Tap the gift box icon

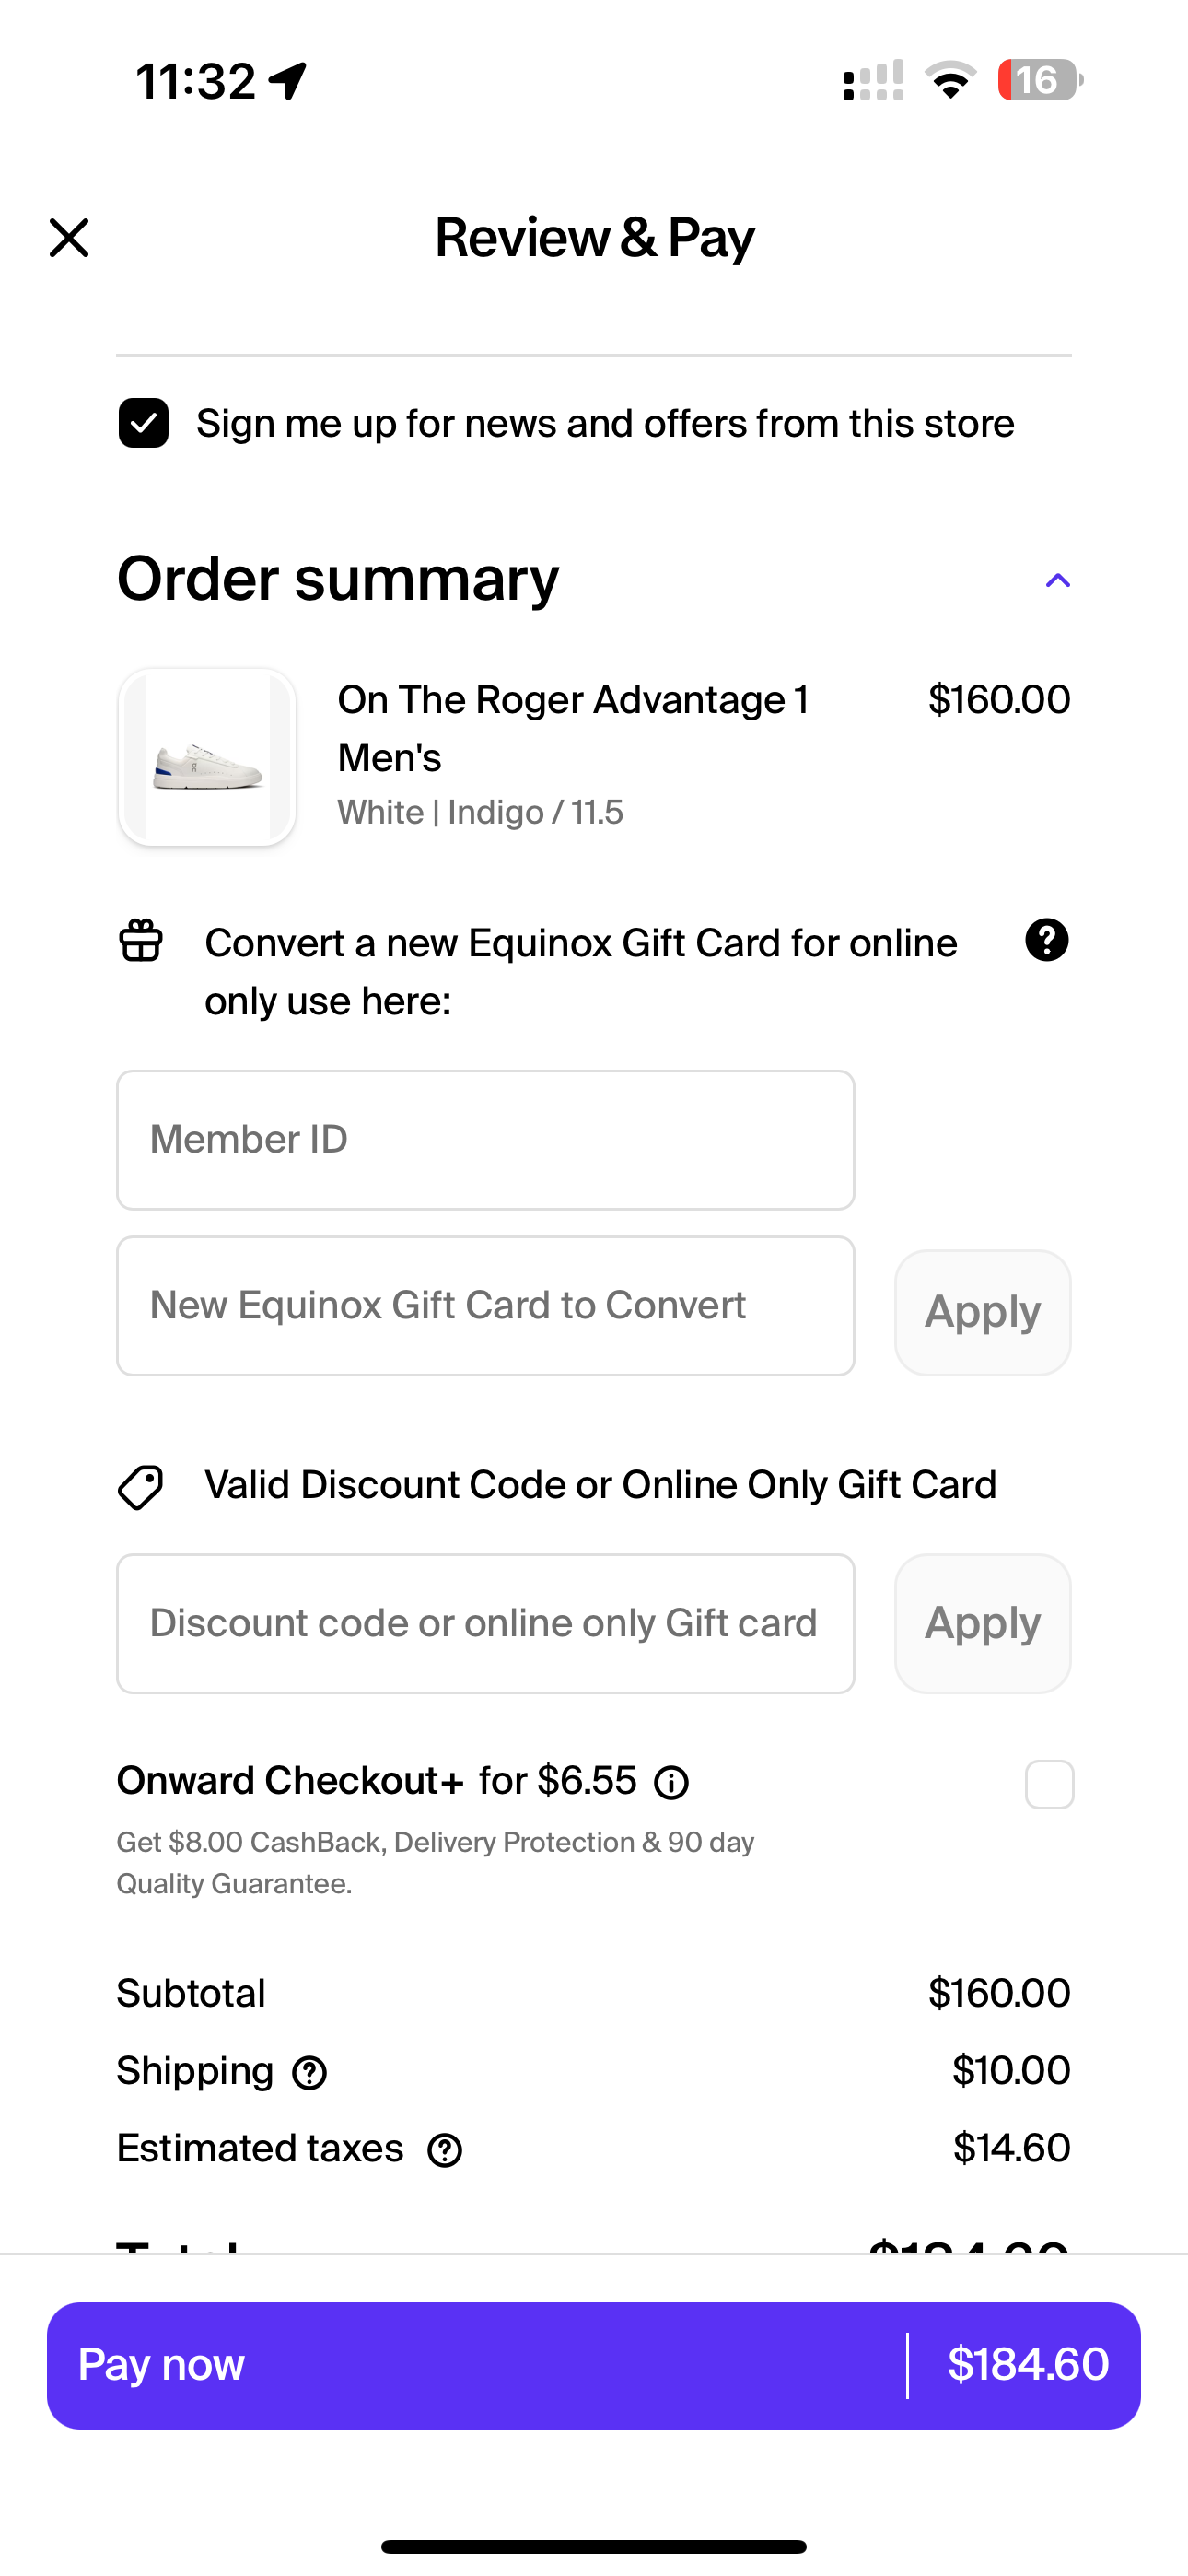point(141,941)
